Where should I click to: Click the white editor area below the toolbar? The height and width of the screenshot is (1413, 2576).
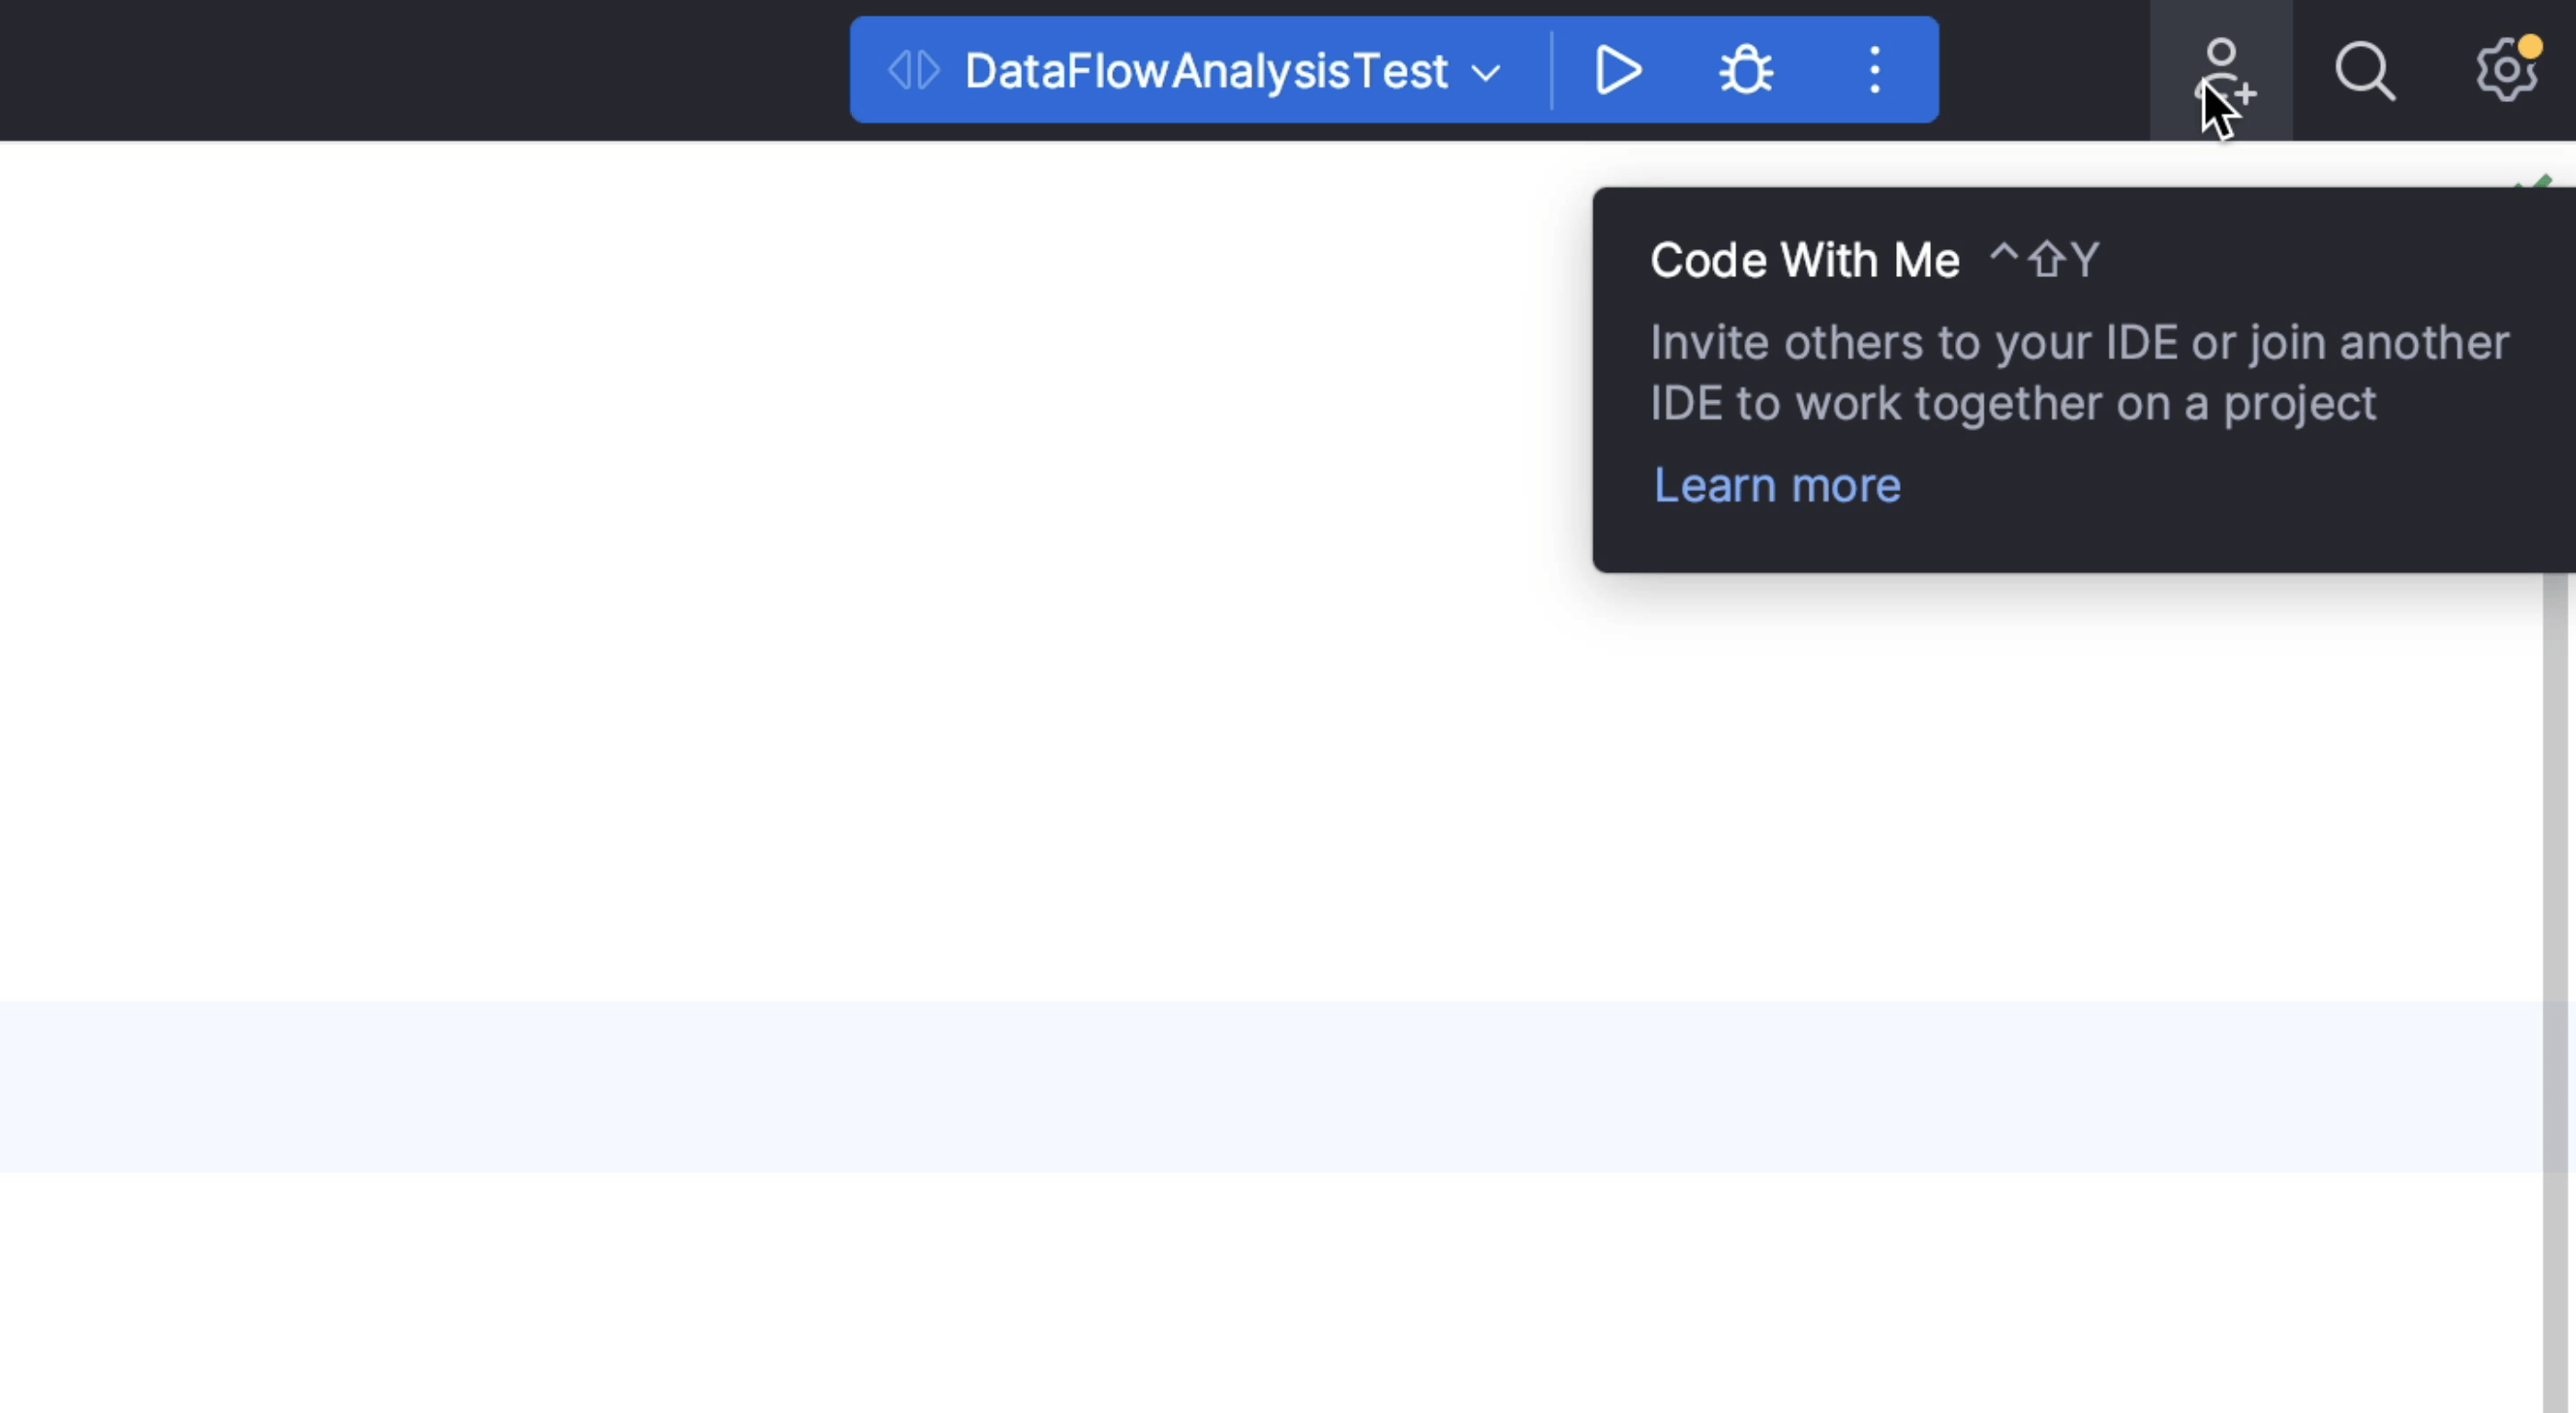click(x=700, y=700)
